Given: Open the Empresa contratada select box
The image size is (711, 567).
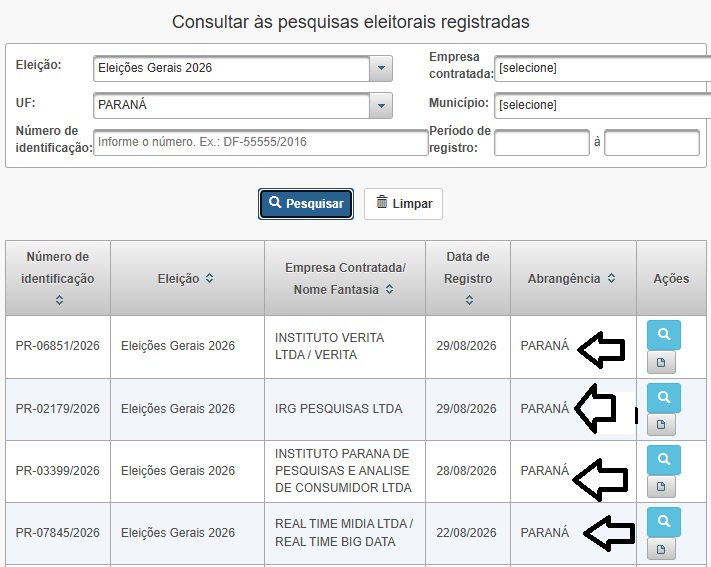Looking at the screenshot, I should click(x=602, y=68).
